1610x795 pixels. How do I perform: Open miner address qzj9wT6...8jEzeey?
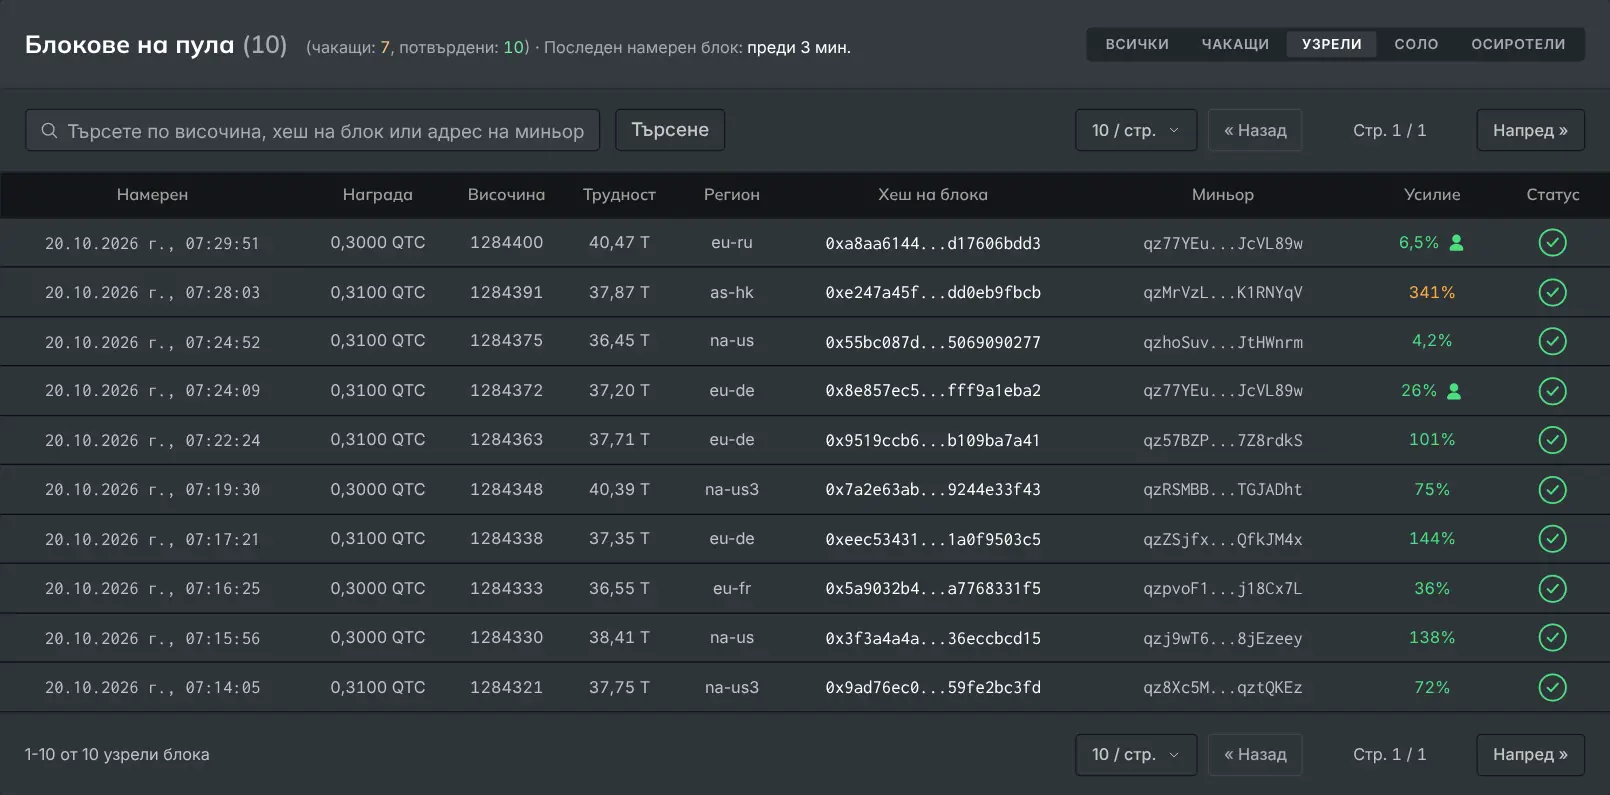[x=1223, y=638]
